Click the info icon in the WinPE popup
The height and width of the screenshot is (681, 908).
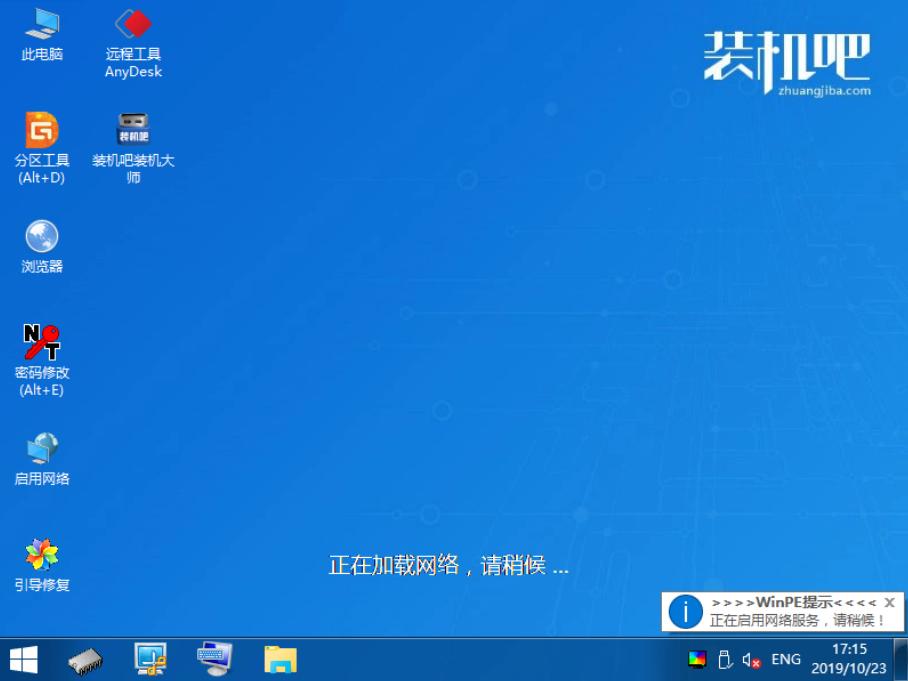pos(686,611)
